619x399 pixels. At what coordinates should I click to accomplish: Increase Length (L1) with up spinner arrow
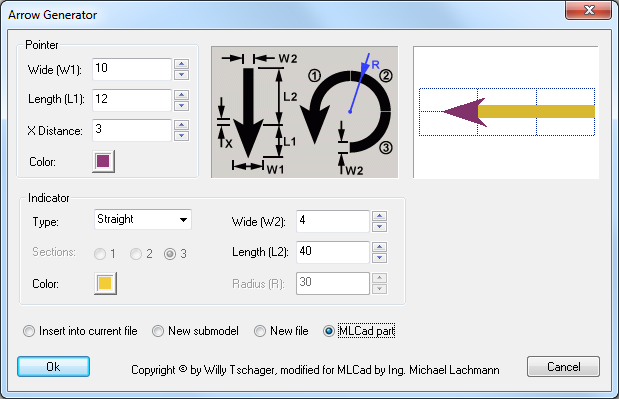point(181,95)
